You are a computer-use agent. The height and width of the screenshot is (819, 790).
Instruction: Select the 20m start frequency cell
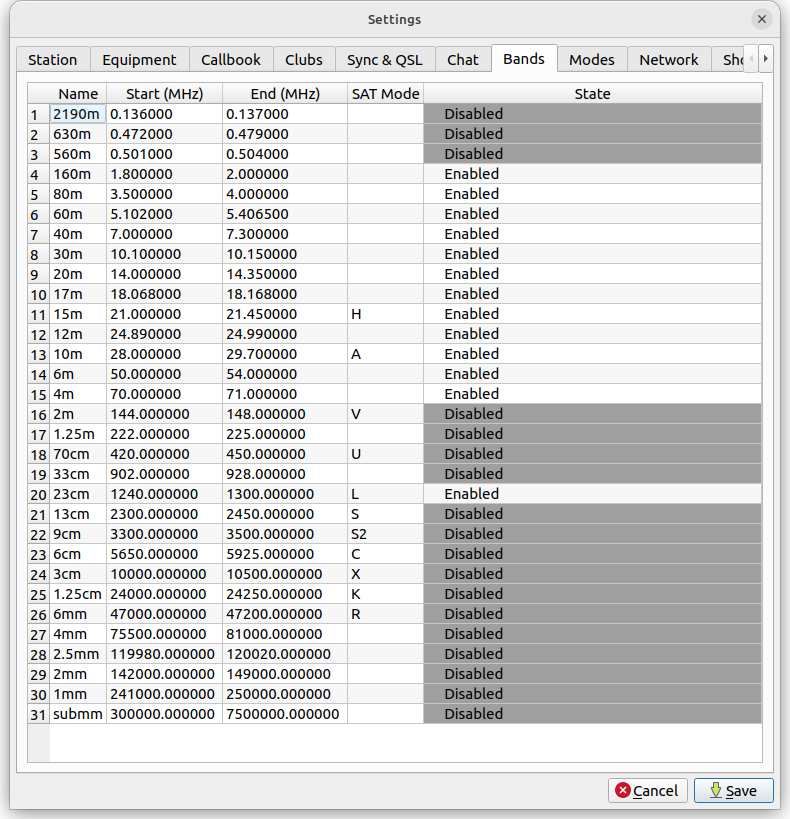coord(164,274)
